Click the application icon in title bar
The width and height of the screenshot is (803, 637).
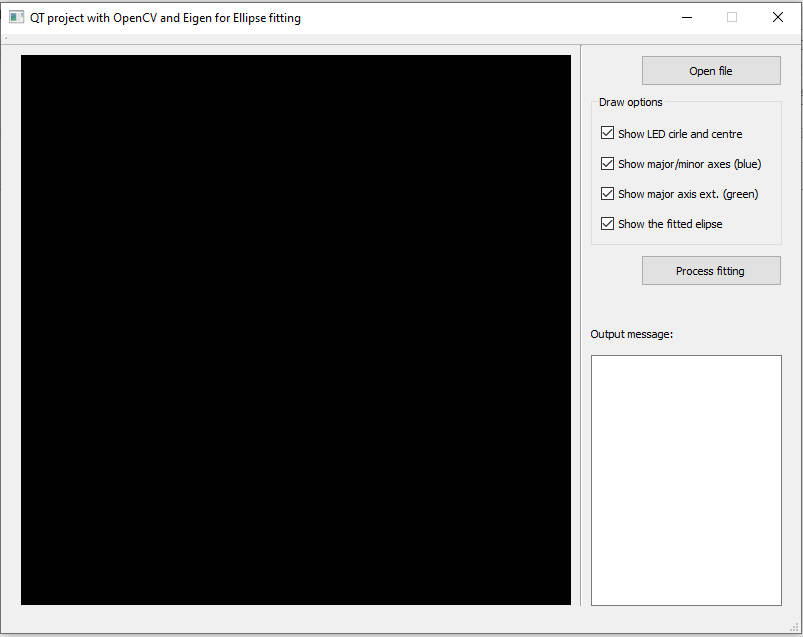click(16, 17)
